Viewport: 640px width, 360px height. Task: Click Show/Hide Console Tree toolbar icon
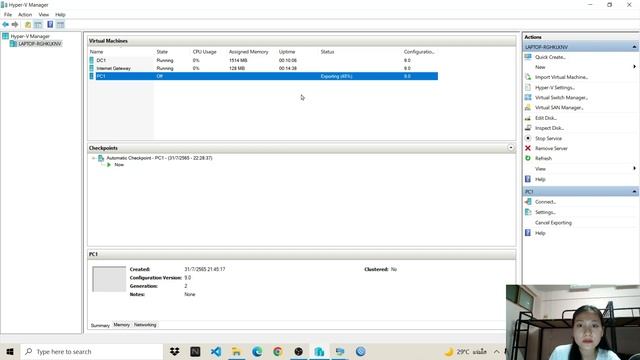[38, 24]
